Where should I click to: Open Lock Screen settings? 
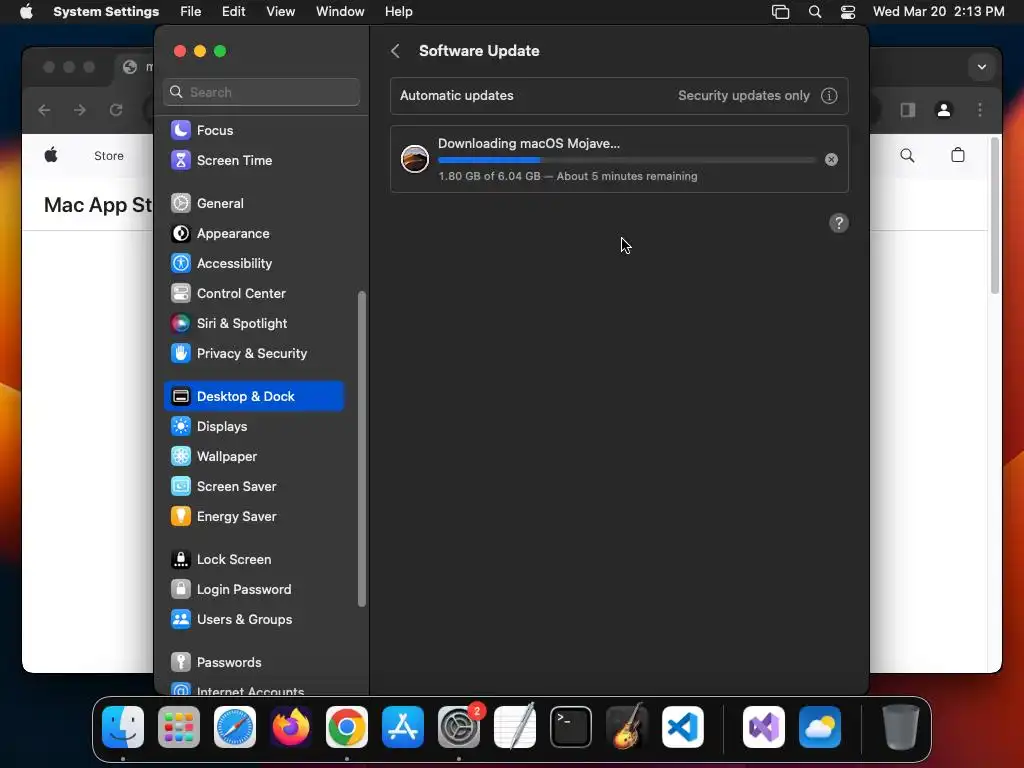click(253, 560)
